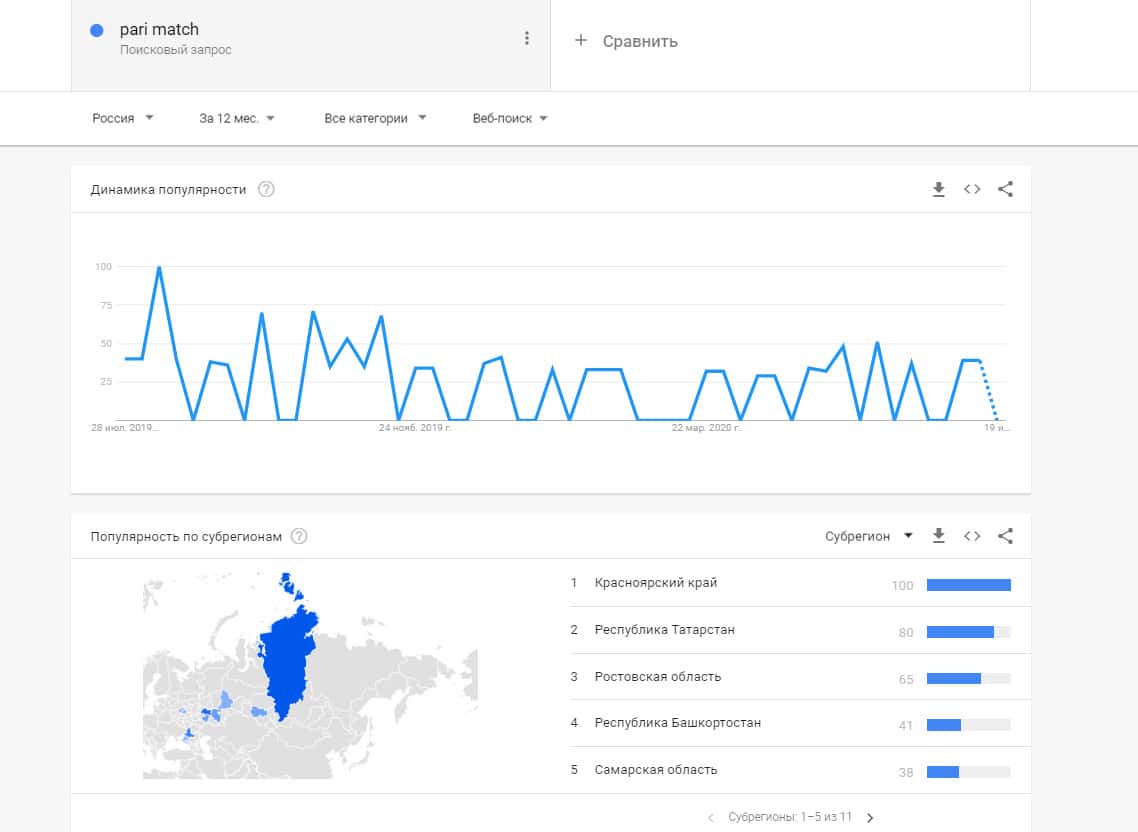Click the pari match search term box

pyautogui.click(x=311, y=45)
